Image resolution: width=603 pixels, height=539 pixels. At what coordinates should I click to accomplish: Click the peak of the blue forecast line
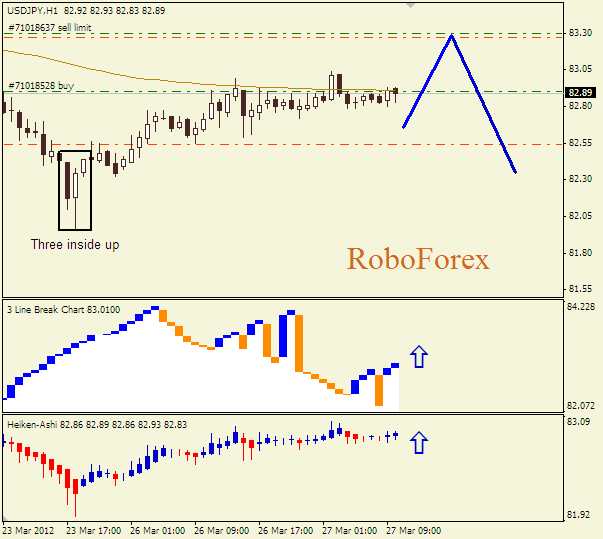(452, 36)
